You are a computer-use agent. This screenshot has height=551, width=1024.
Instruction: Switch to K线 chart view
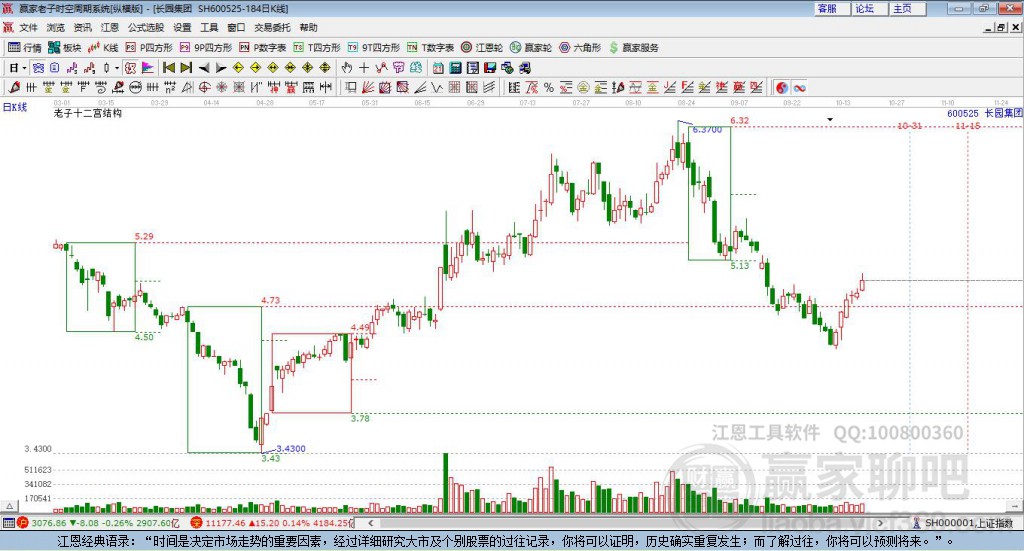(x=103, y=48)
